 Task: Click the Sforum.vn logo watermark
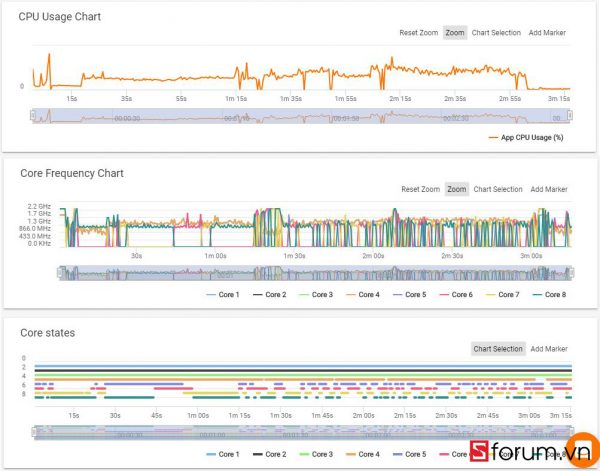click(532, 450)
